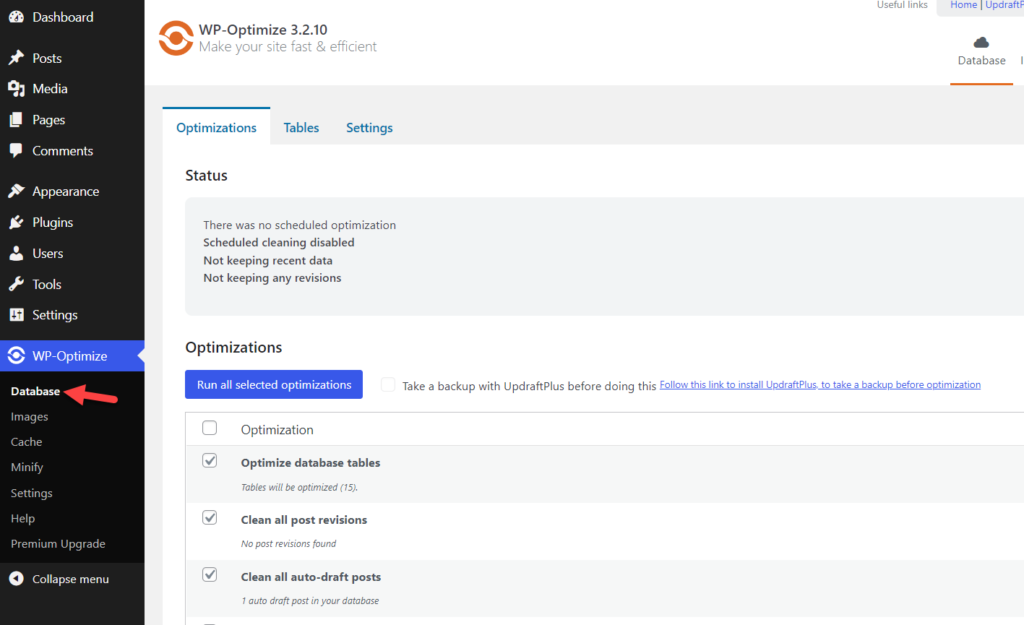1024x625 pixels.
Task: Click the Users person icon
Action: (16, 253)
